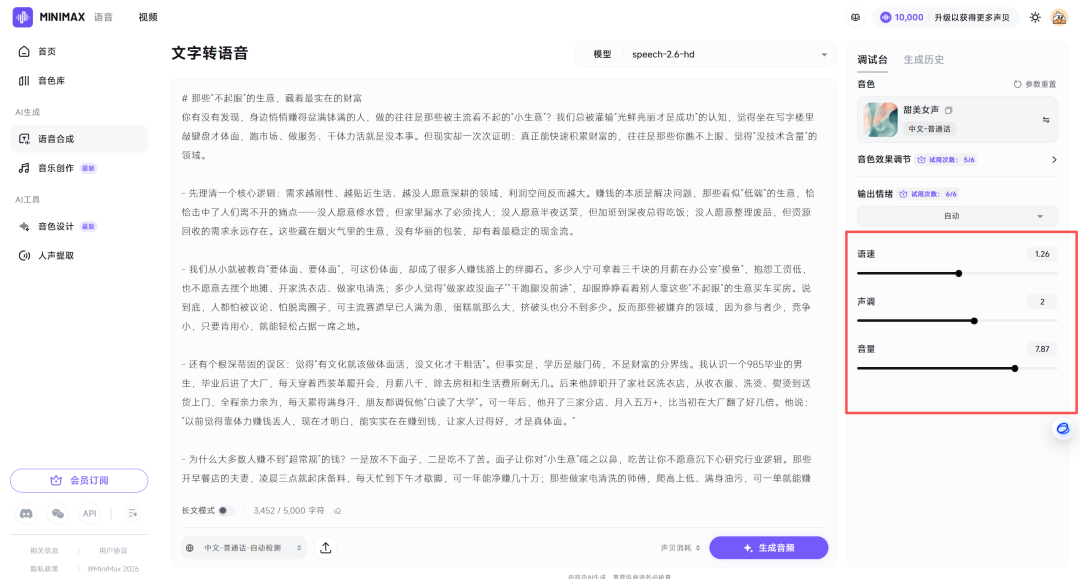Click 语速 value field 1.26
The height and width of the screenshot is (579, 1080).
tap(1042, 254)
